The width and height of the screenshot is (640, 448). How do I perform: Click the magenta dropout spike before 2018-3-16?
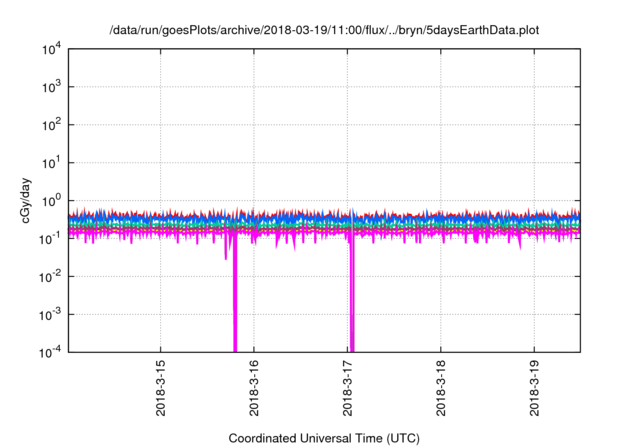coord(235,294)
